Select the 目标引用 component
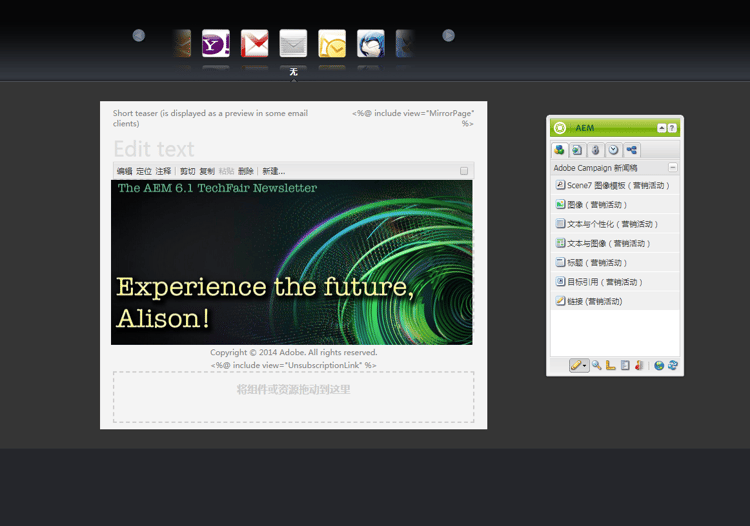Viewport: 750px width, 526px height. click(615, 282)
